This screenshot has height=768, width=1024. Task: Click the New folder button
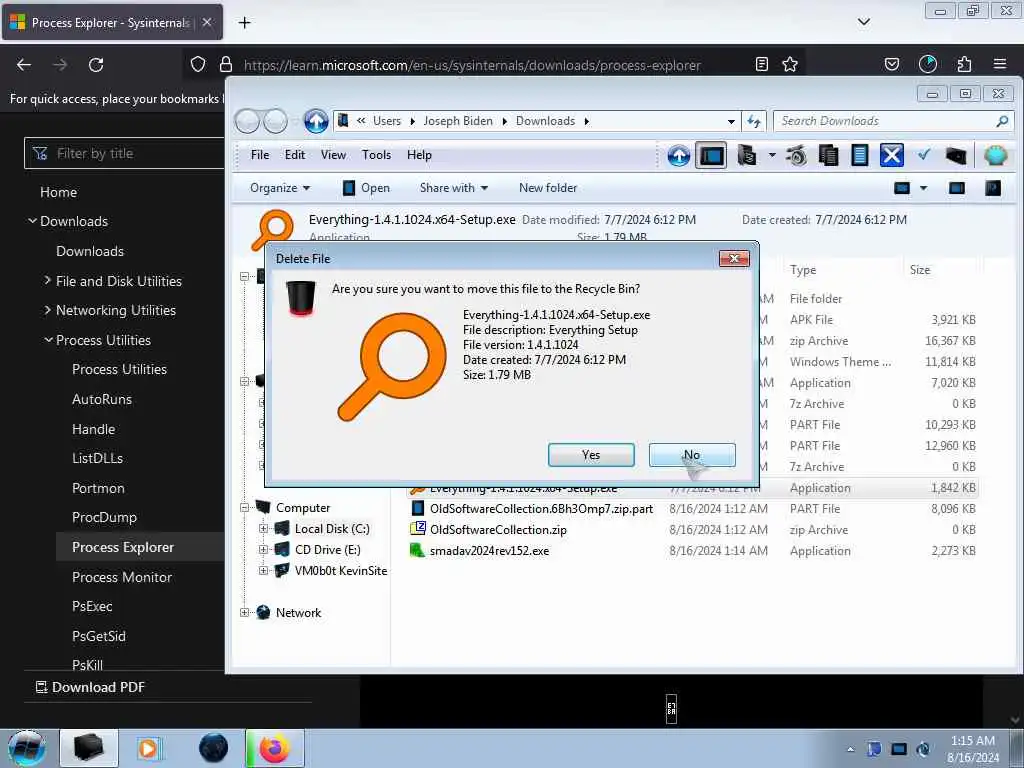548,188
